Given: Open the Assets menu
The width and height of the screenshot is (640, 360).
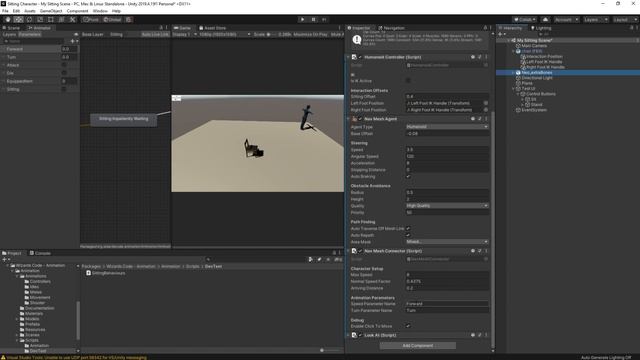Looking at the screenshot, I should [30, 11].
